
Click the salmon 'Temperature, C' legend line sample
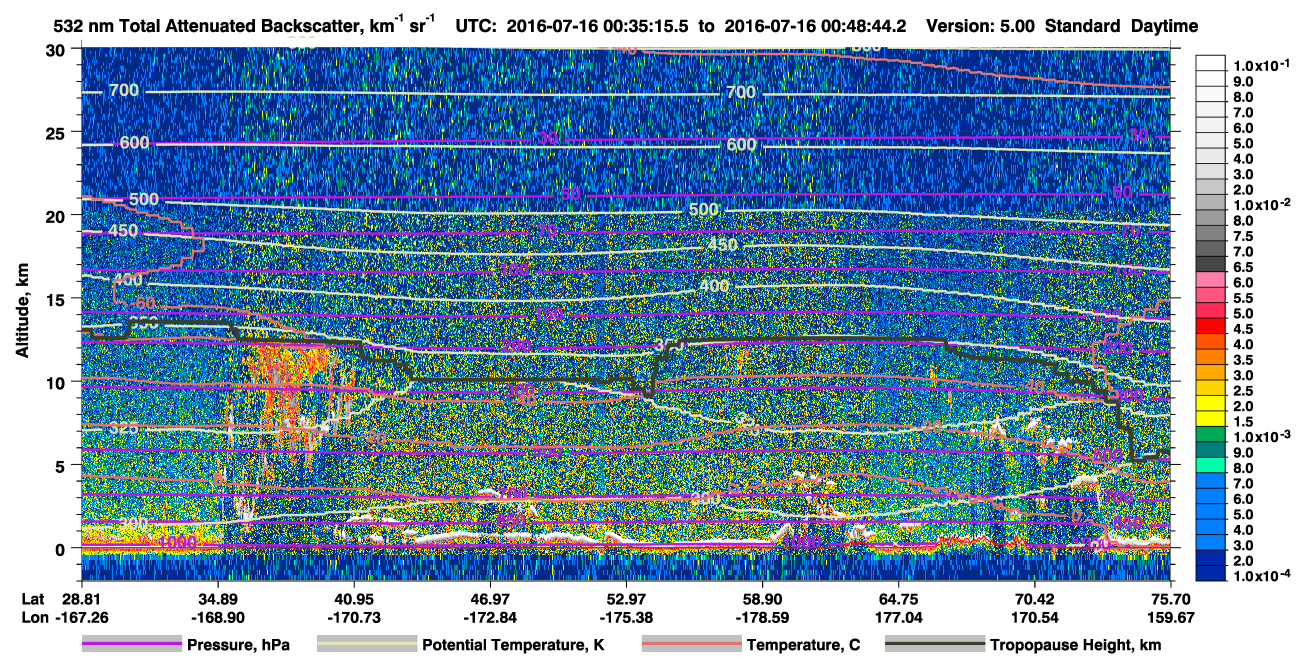[x=692, y=645]
